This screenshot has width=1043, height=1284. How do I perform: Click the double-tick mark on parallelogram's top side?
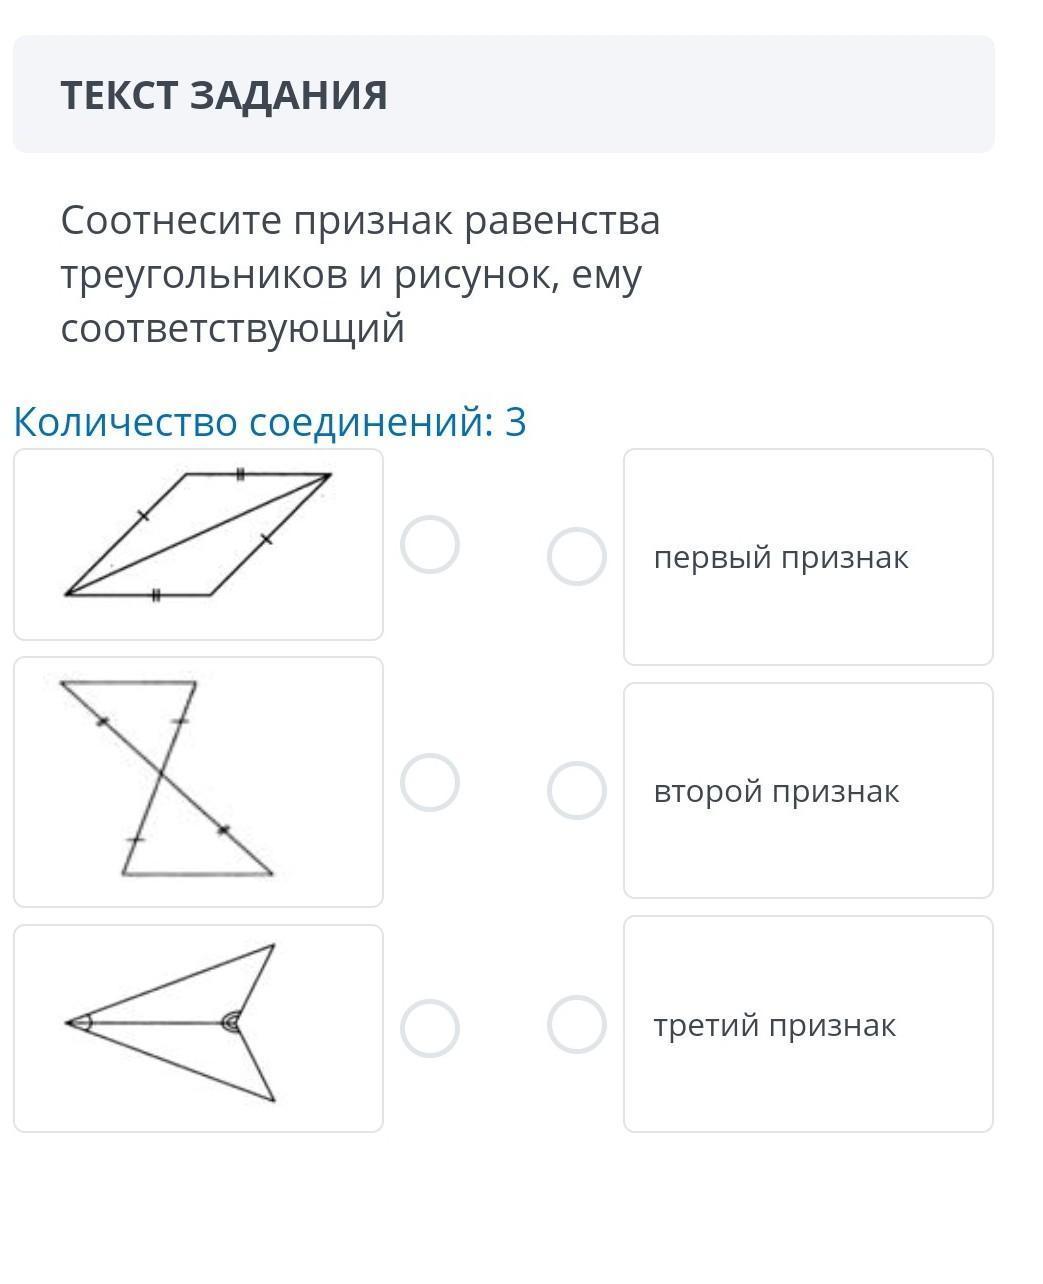[x=240, y=474]
